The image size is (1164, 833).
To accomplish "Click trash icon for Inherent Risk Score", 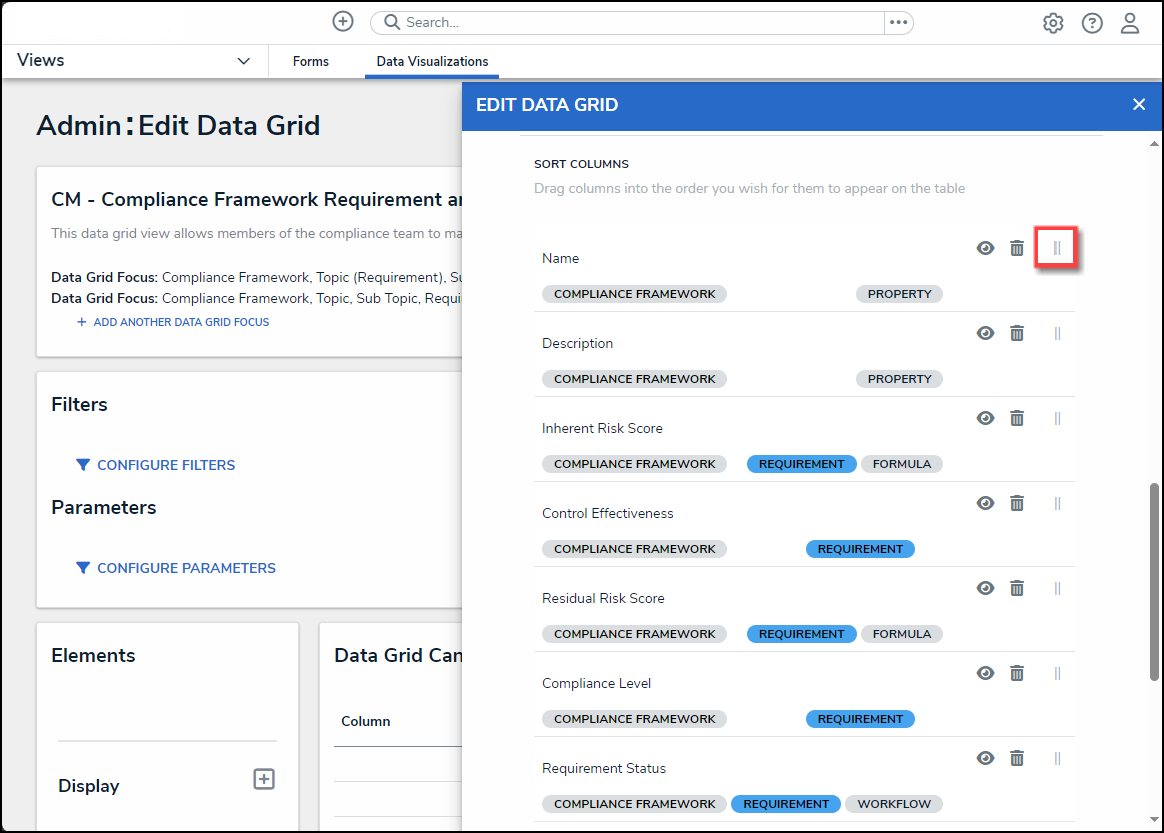I will (x=1017, y=418).
